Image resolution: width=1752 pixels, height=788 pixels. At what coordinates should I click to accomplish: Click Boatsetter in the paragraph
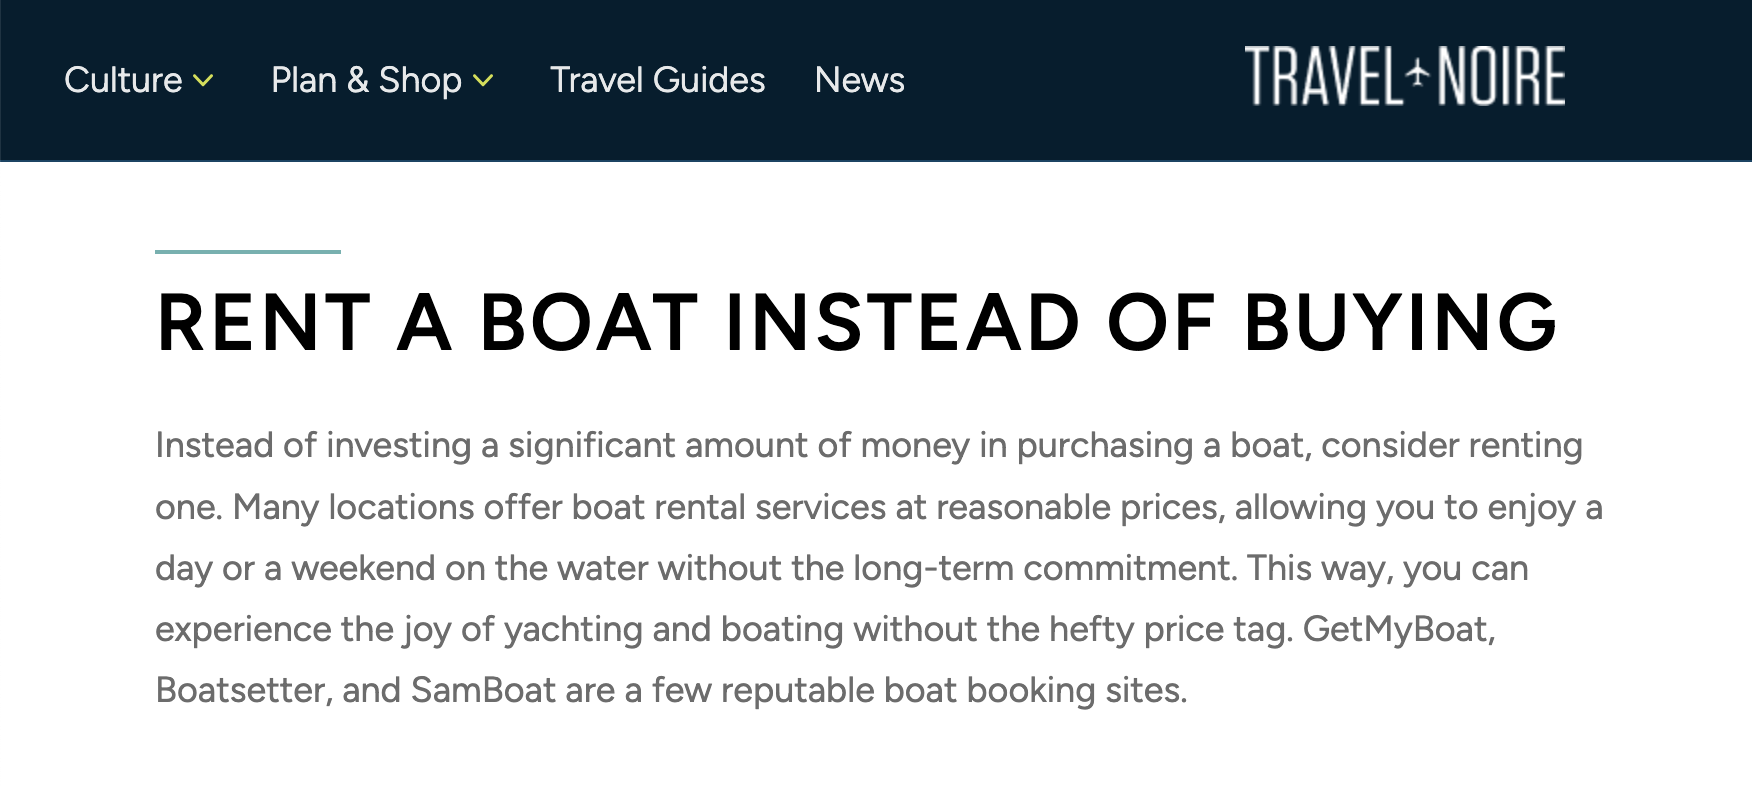(x=242, y=690)
